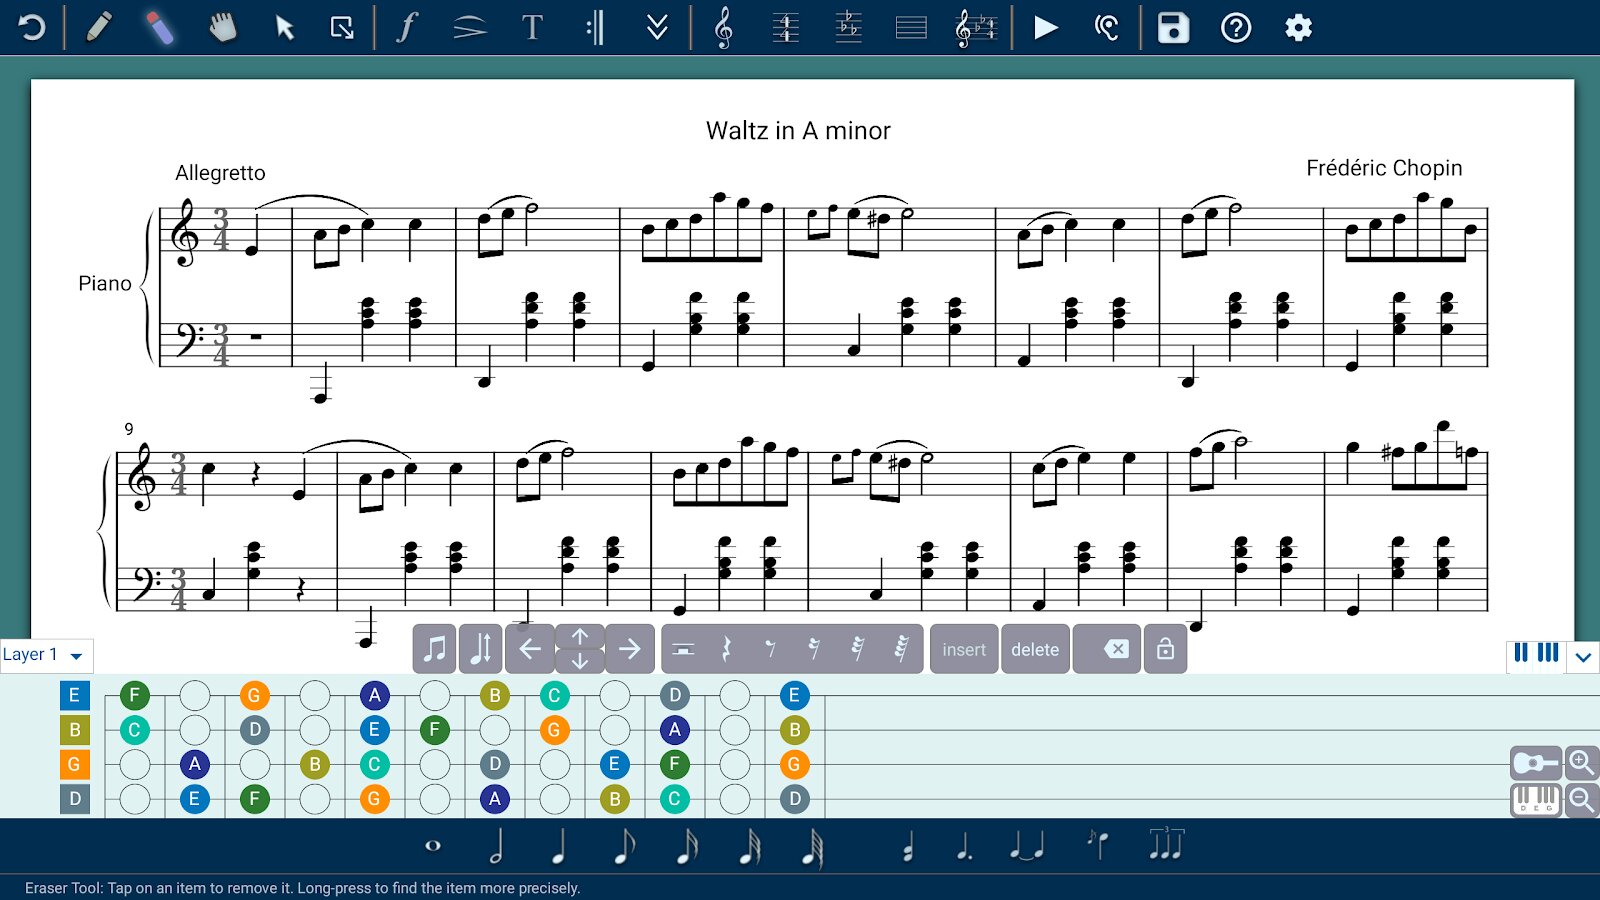Open the key signature tool
The width and height of the screenshot is (1600, 900).
click(x=848, y=28)
